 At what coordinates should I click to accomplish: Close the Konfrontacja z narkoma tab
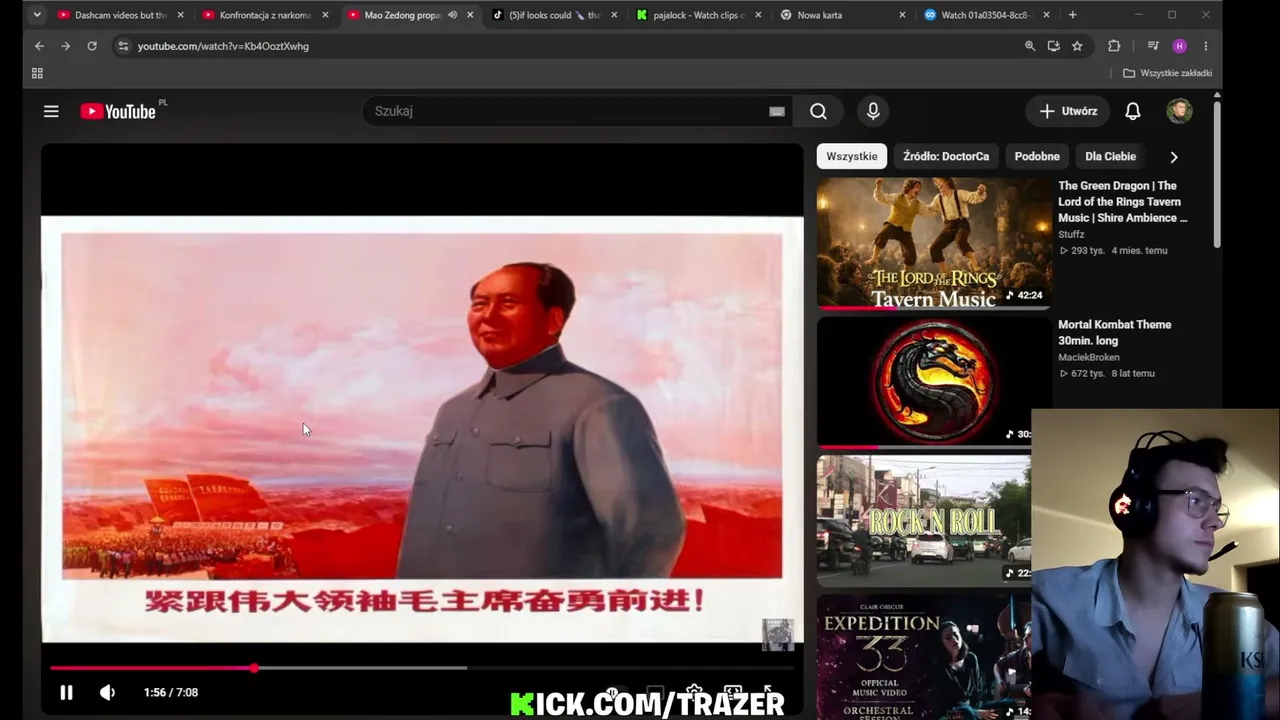click(325, 15)
